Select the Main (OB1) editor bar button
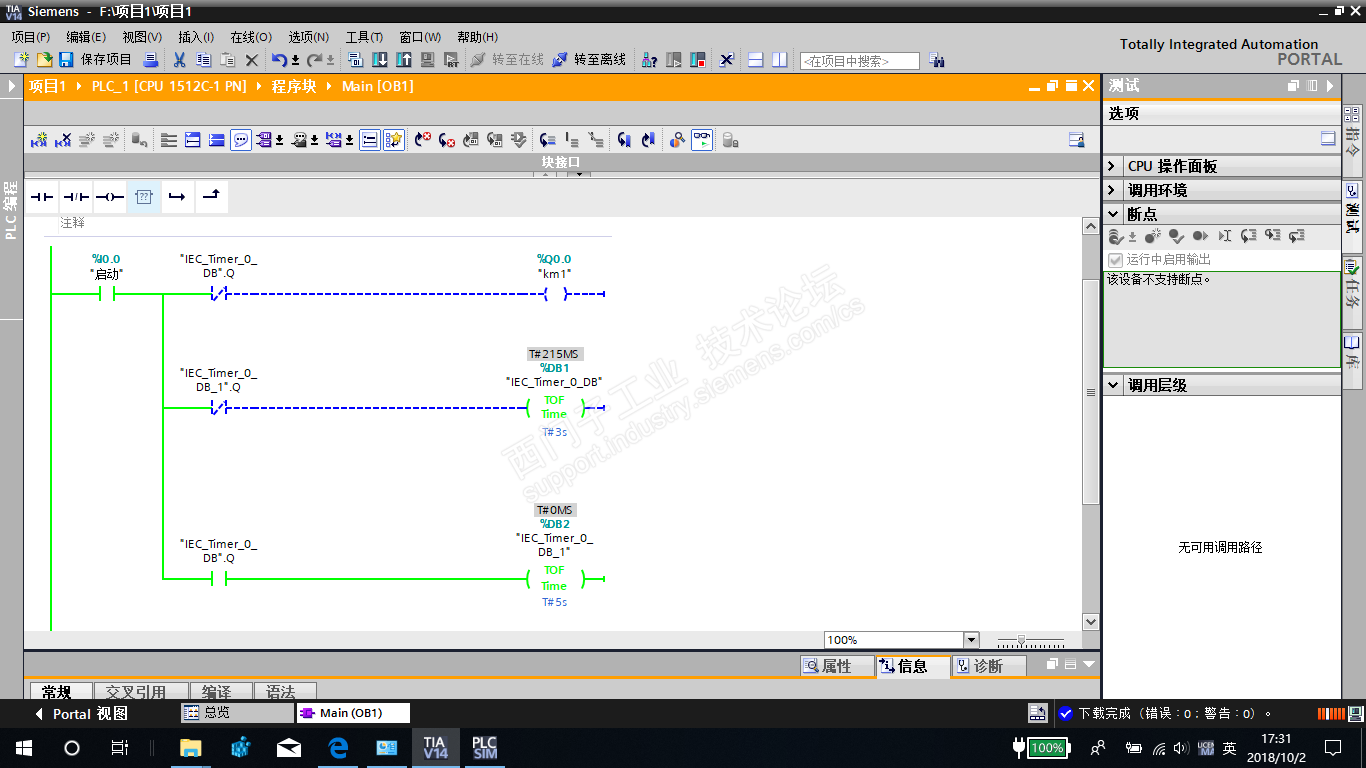 [x=354, y=713]
